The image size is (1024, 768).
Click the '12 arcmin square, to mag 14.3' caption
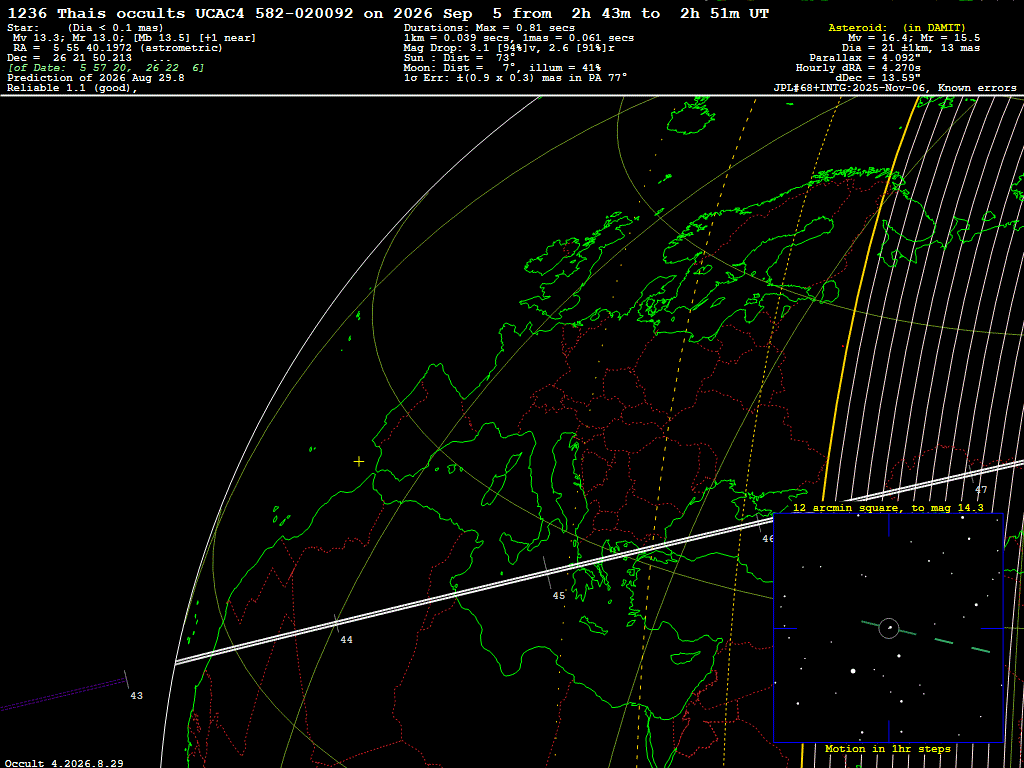888,507
